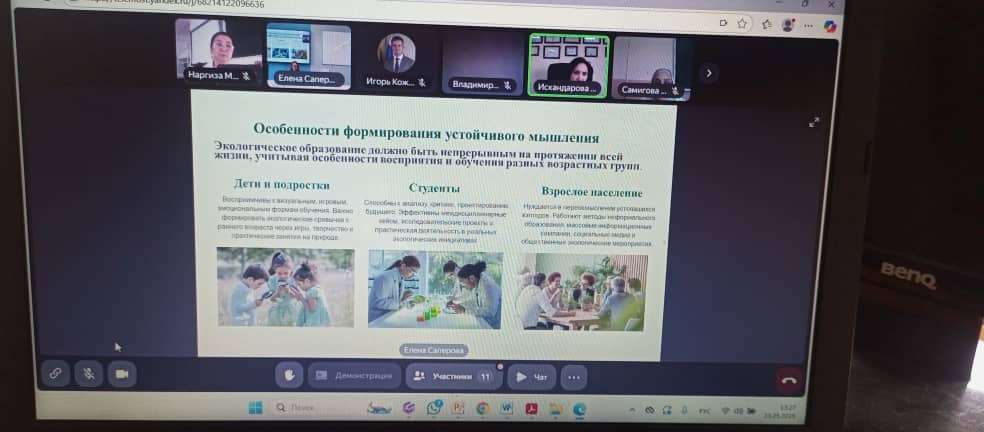The height and width of the screenshot is (432, 984).
Task: Click the participants count badge 11
Action: point(484,377)
